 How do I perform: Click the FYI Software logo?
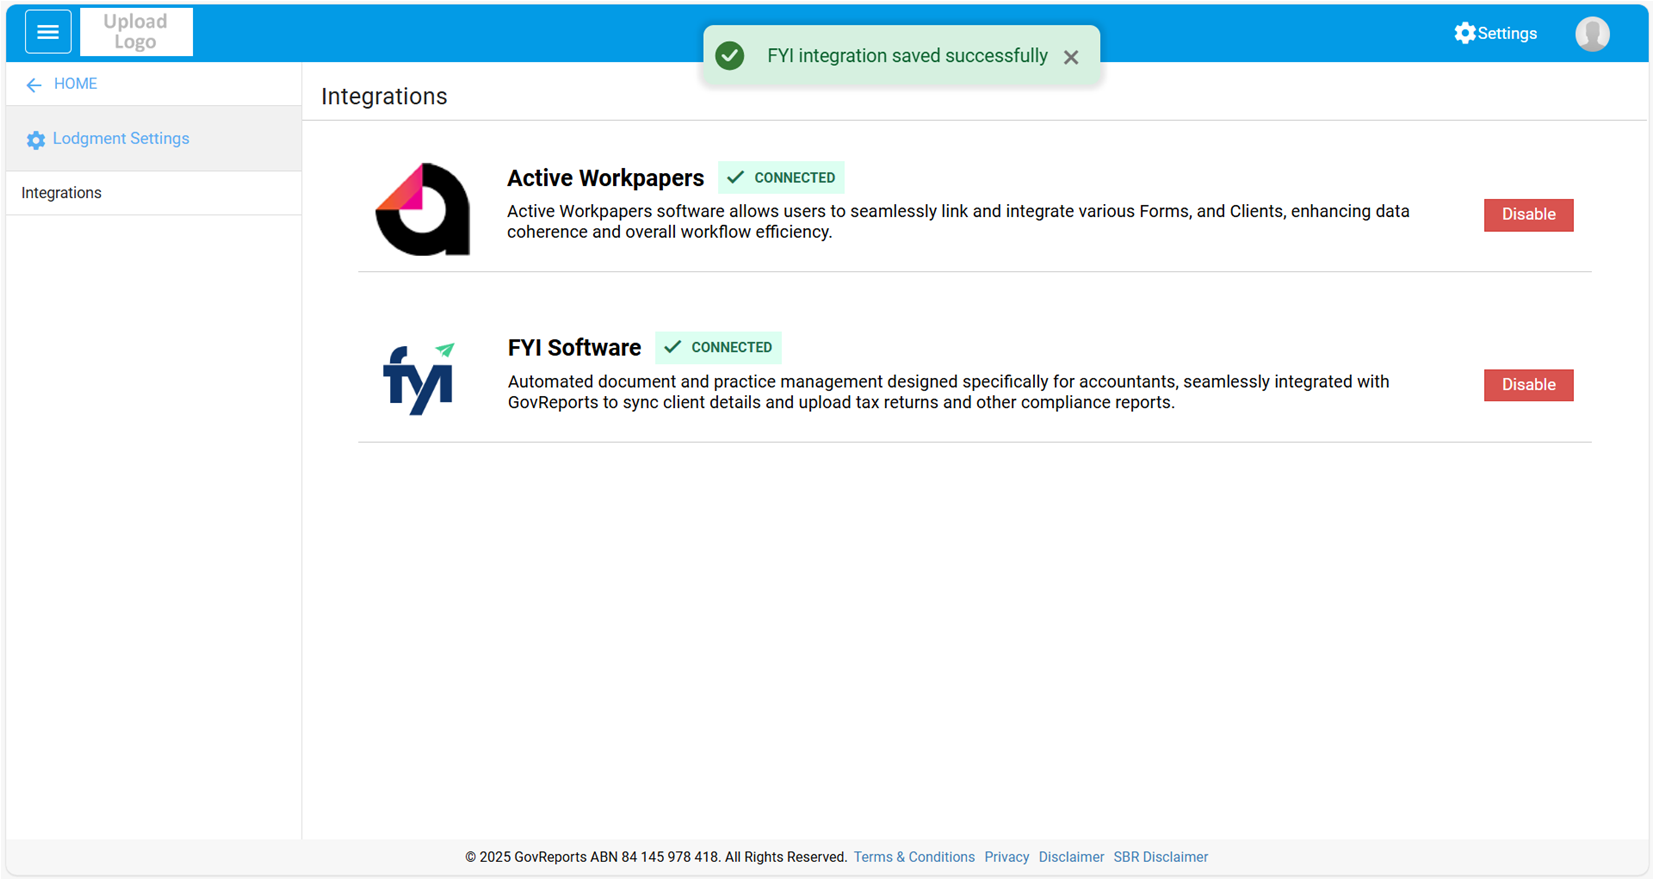pyautogui.click(x=419, y=379)
